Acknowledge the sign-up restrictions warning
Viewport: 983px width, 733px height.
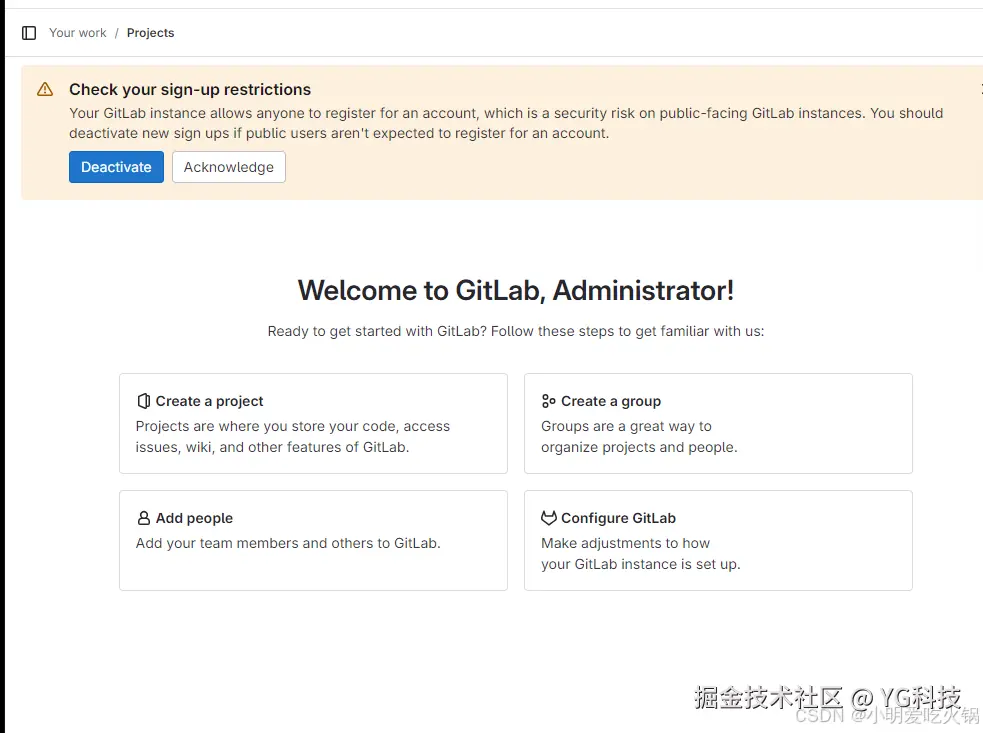tap(229, 167)
